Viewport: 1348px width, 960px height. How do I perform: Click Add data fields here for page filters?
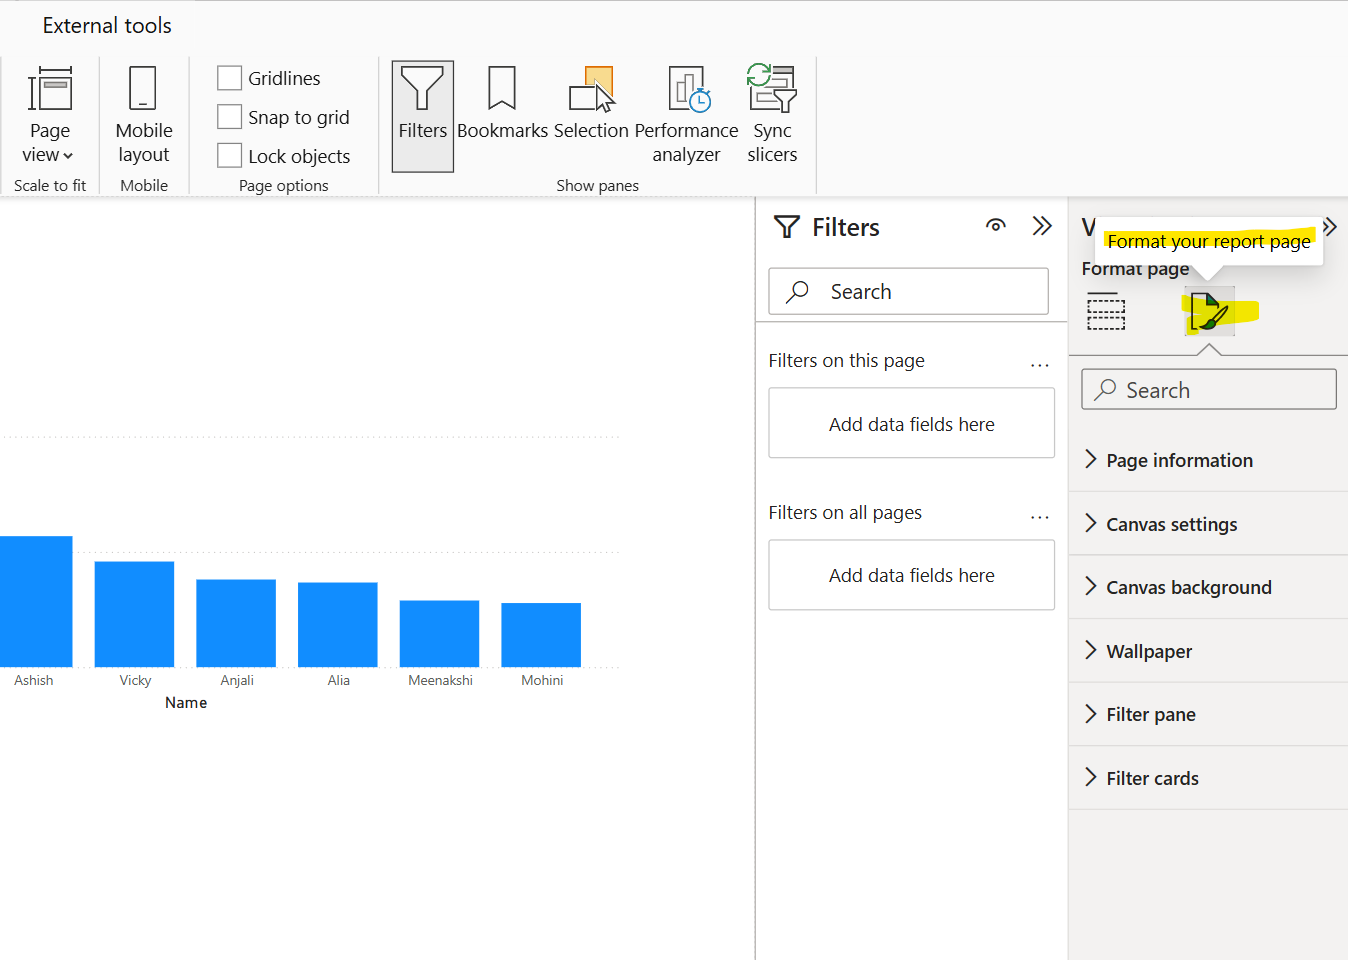[911, 422]
